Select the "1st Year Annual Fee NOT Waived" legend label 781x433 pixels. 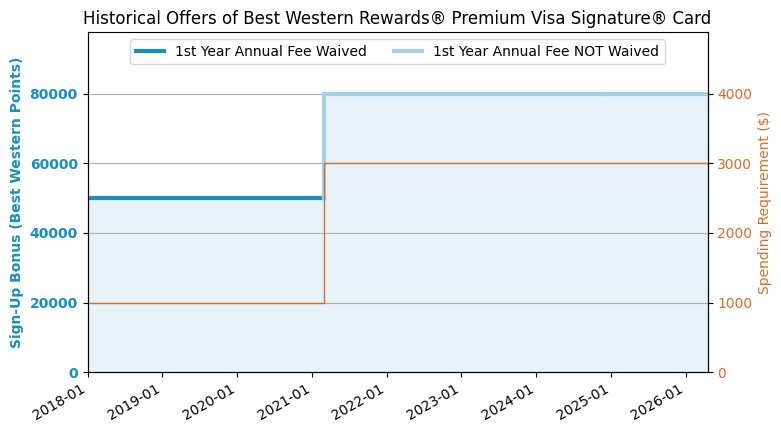(x=545, y=52)
